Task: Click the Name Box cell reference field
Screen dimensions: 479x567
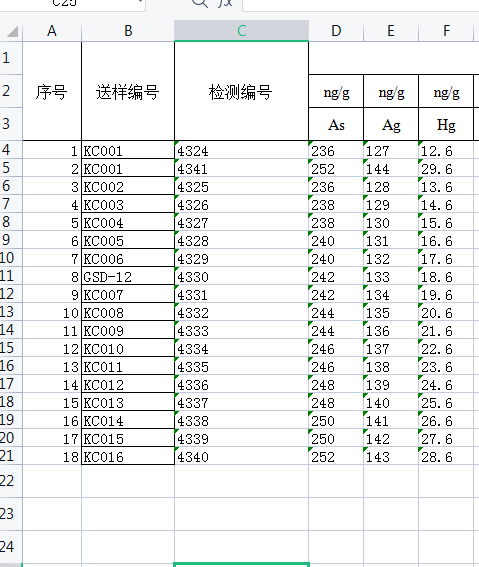Action: 72,4
